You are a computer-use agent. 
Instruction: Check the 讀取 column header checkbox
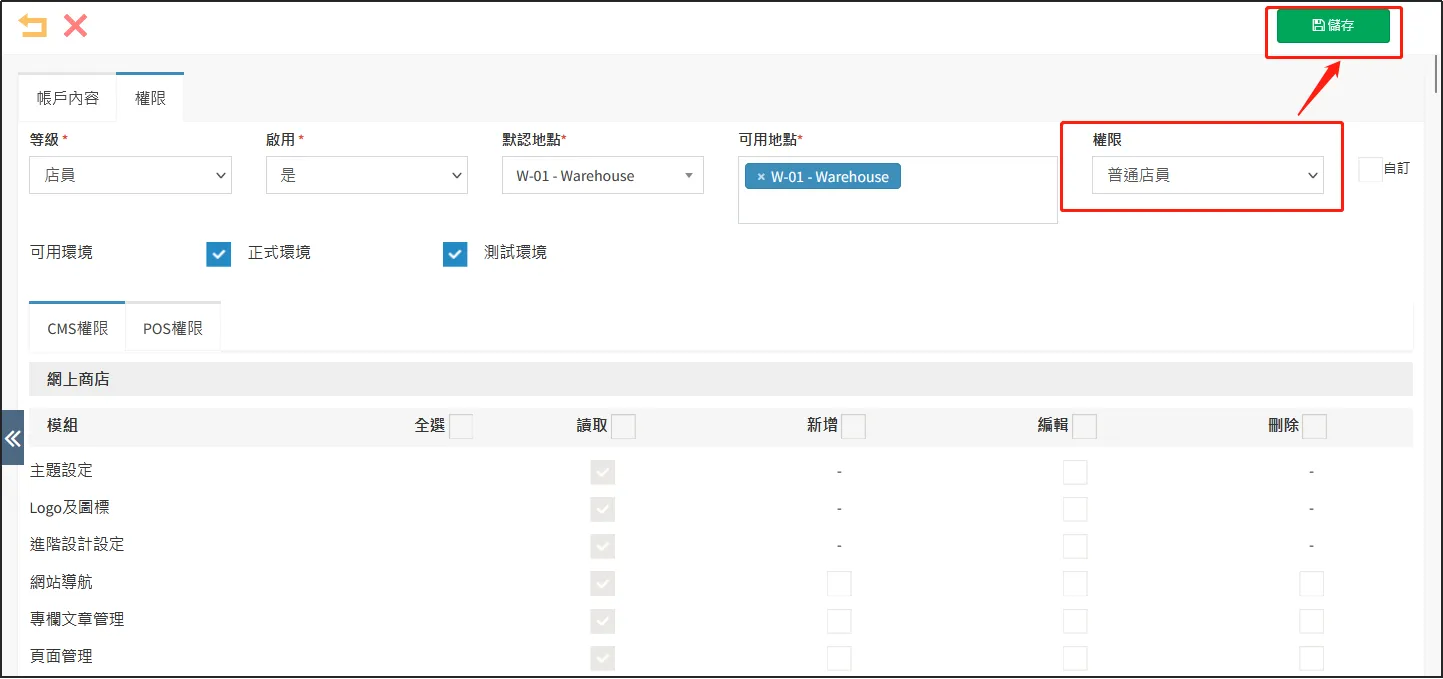[x=623, y=425]
